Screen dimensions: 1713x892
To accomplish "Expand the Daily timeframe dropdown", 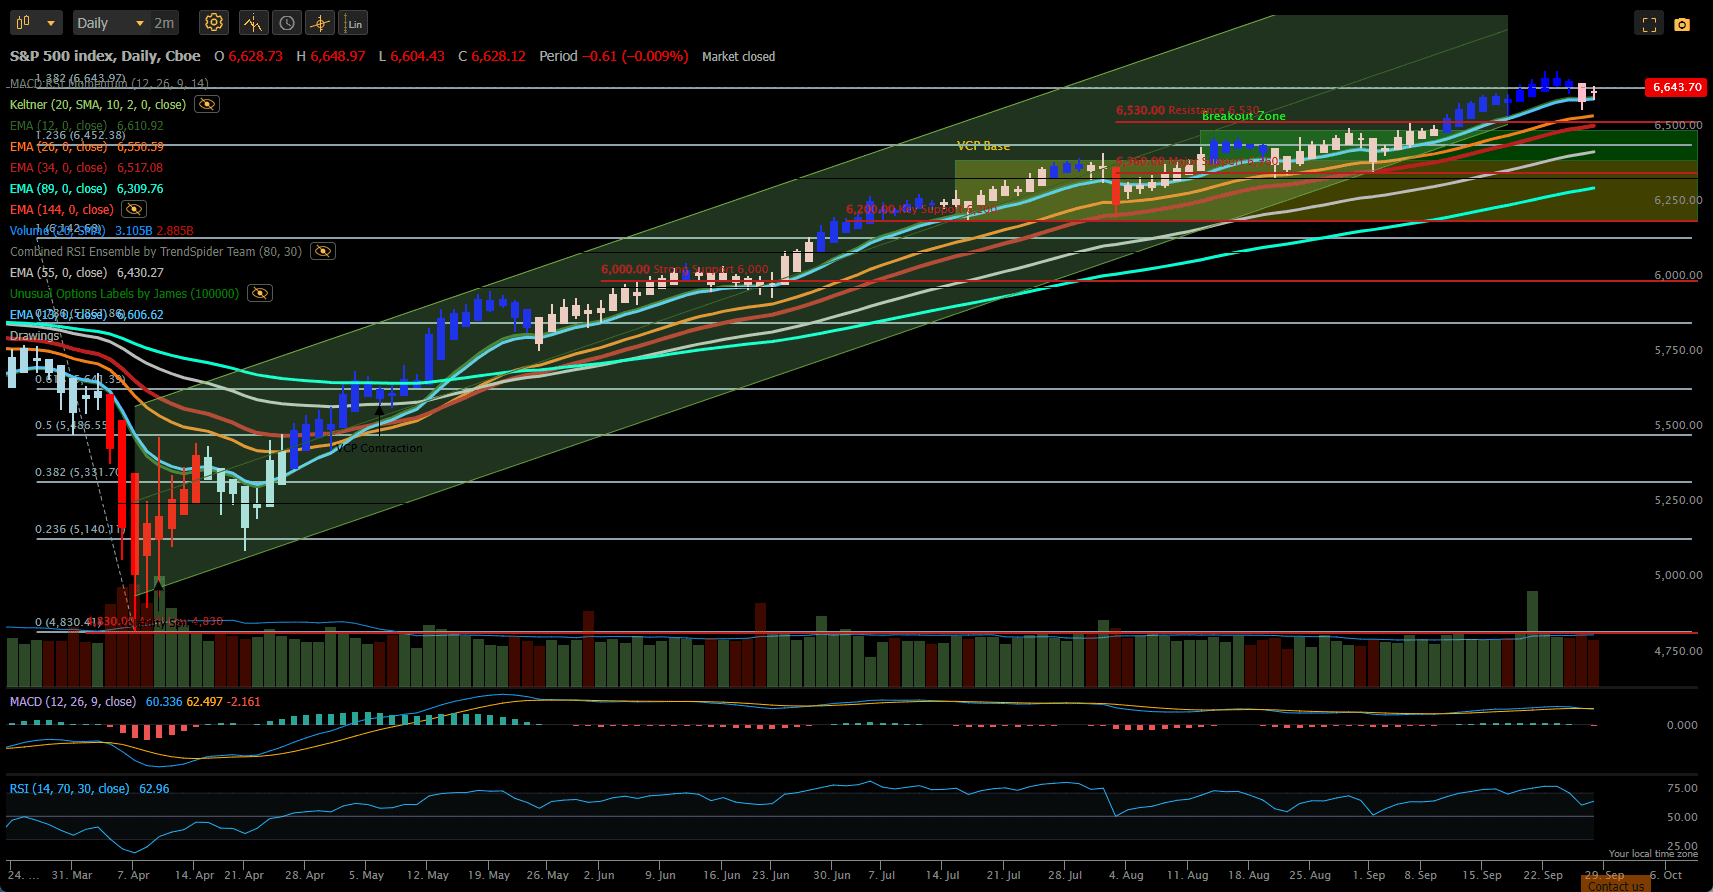I will 112,22.
